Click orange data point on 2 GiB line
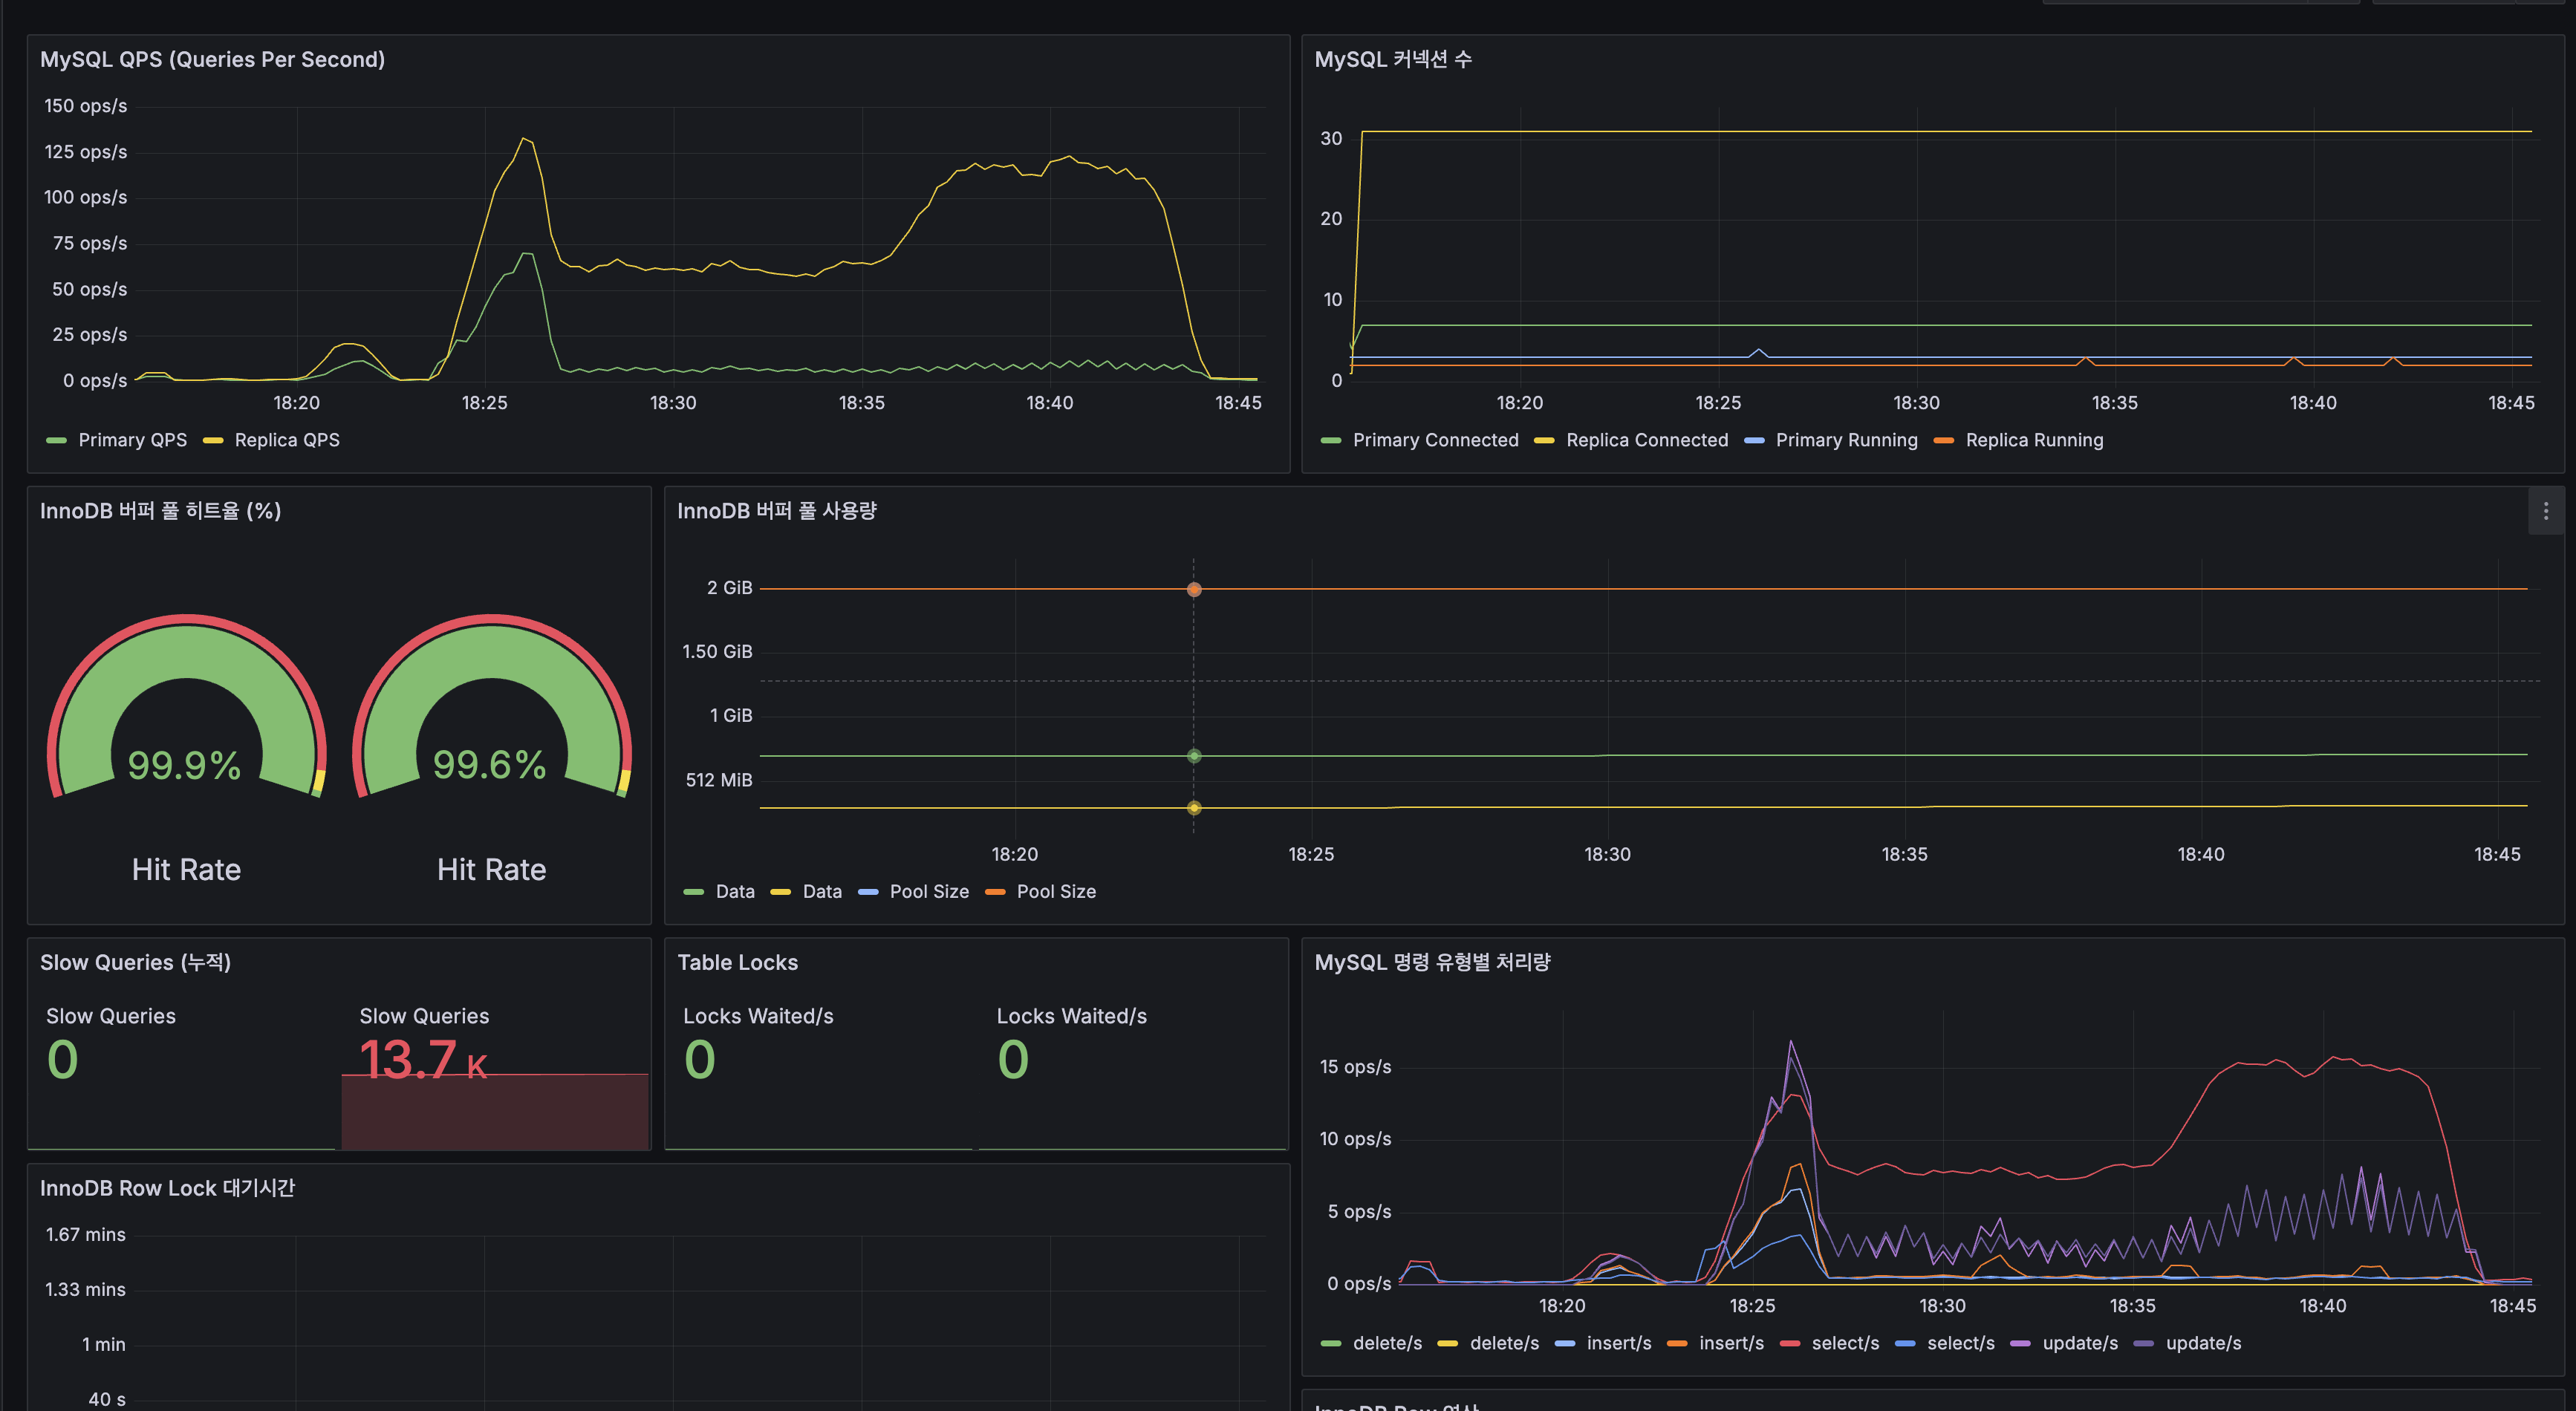 (1194, 589)
